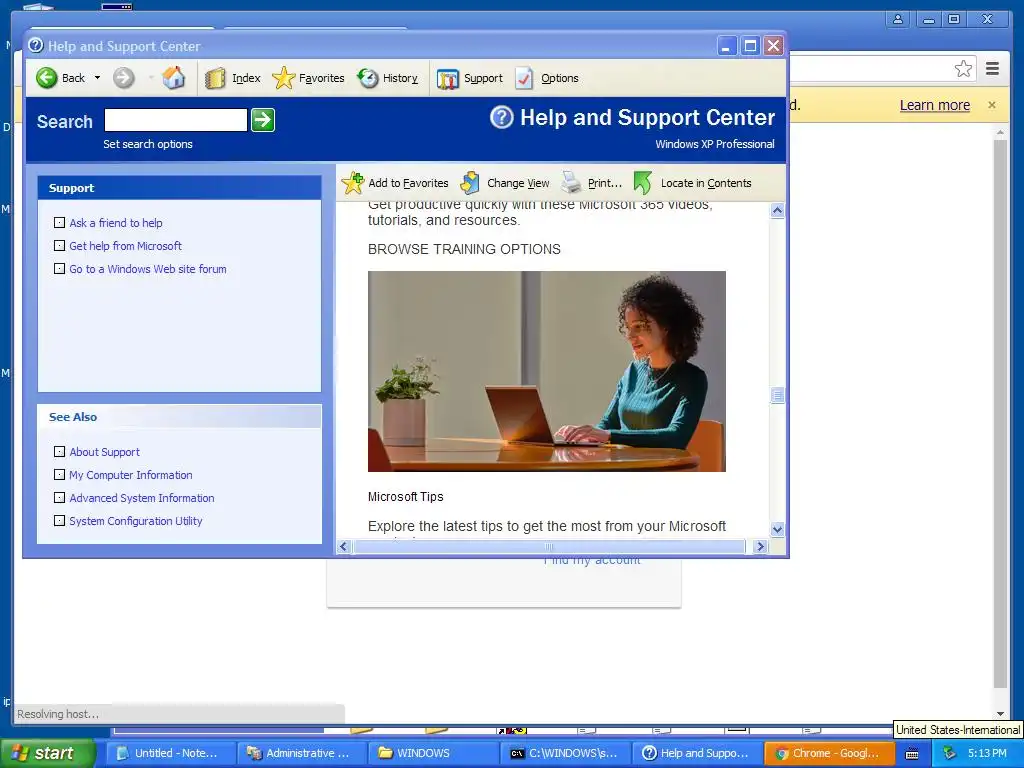This screenshot has width=1024, height=768.
Task: Click bullet box beside System Configuration Utility
Action: pyautogui.click(x=59, y=520)
